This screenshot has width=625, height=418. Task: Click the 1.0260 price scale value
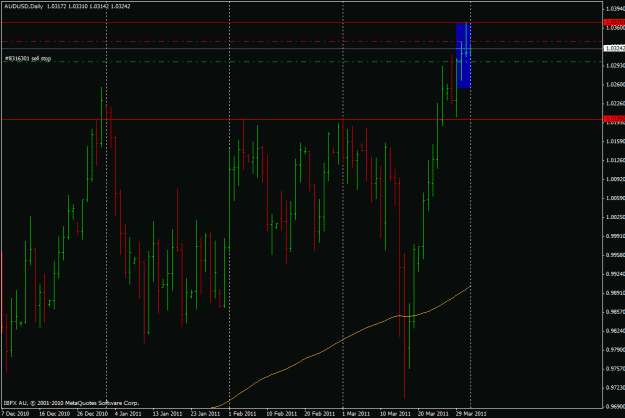(x=615, y=84)
